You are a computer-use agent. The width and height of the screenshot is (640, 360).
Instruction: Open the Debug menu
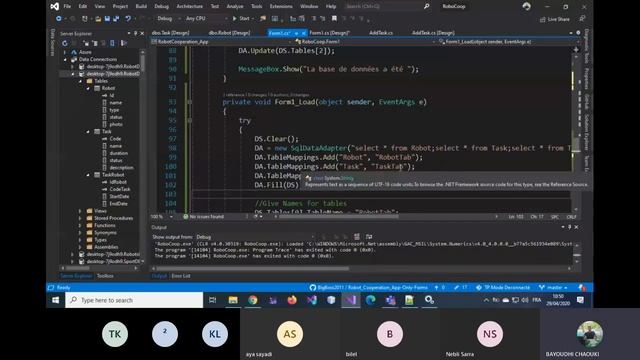tap(162, 6)
